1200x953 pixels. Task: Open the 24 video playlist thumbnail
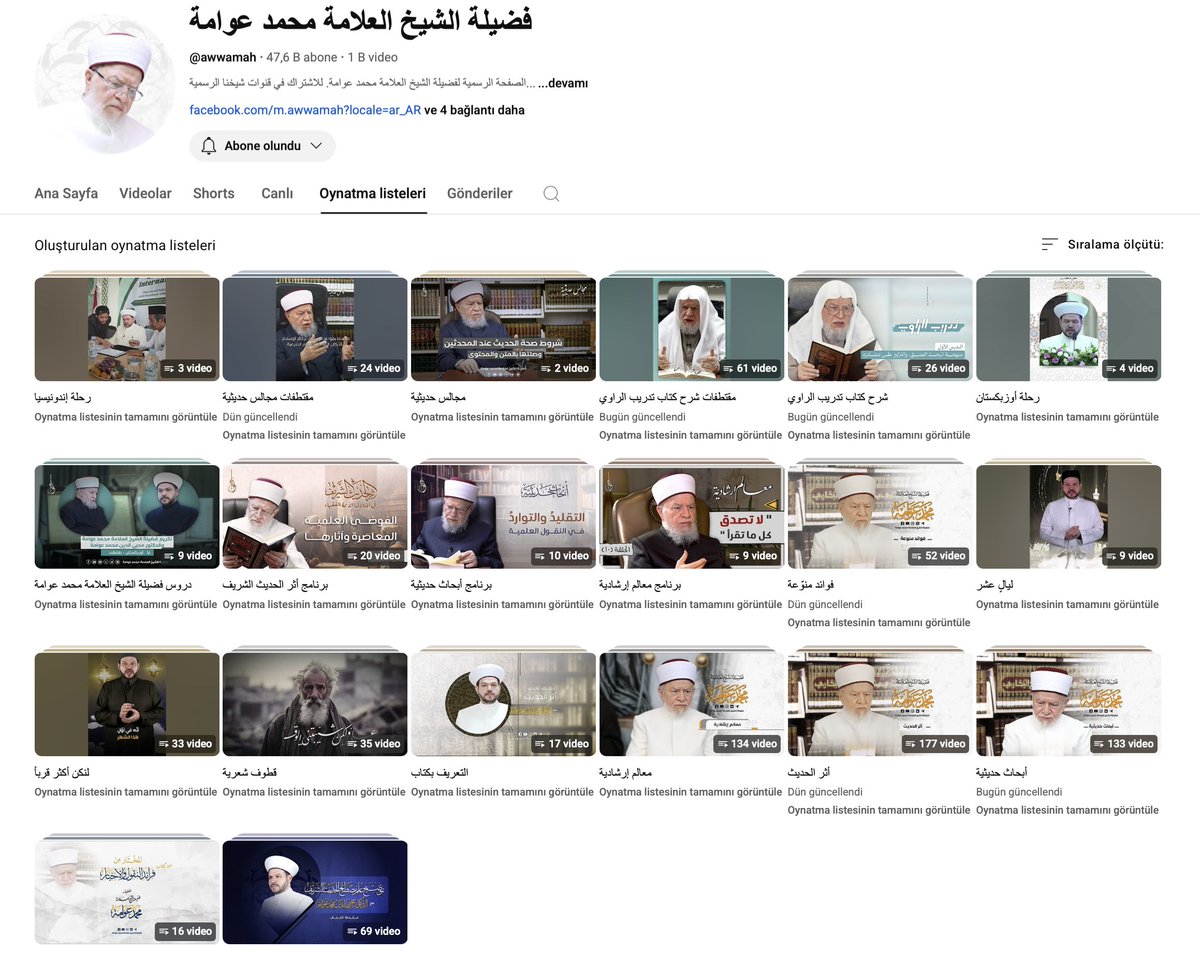pos(315,329)
